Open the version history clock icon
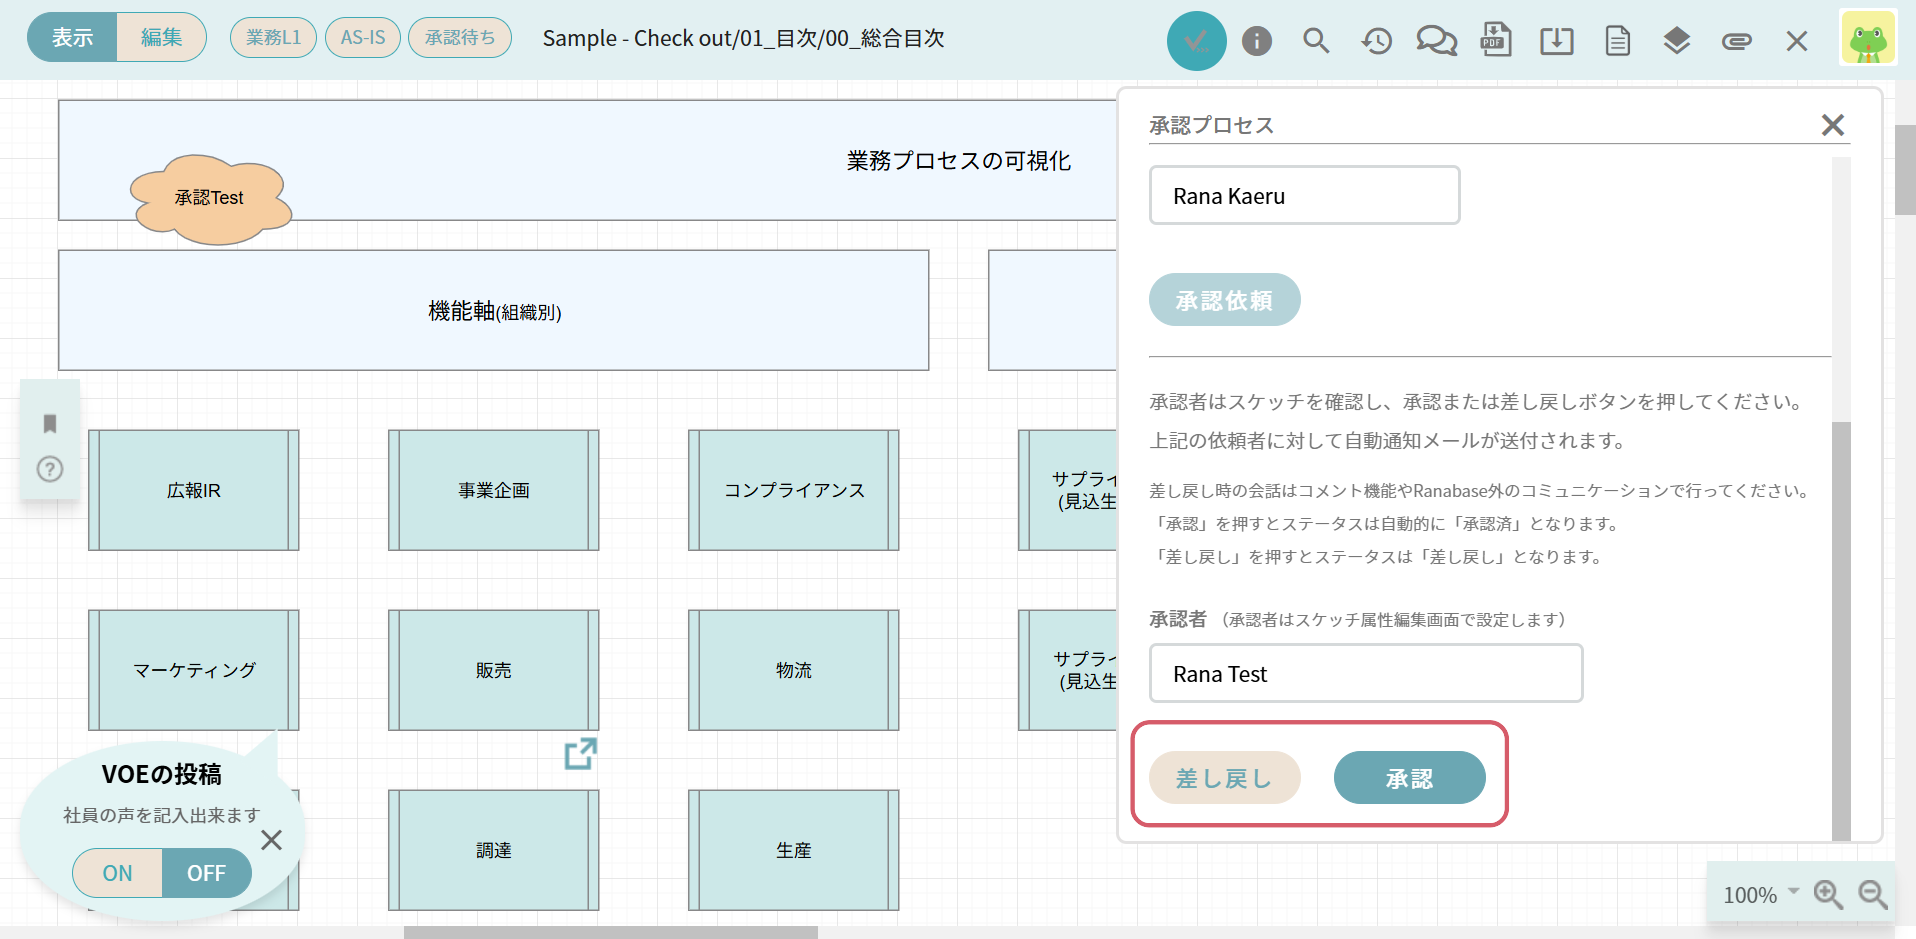Viewport: 1916px width, 939px height. [x=1377, y=41]
